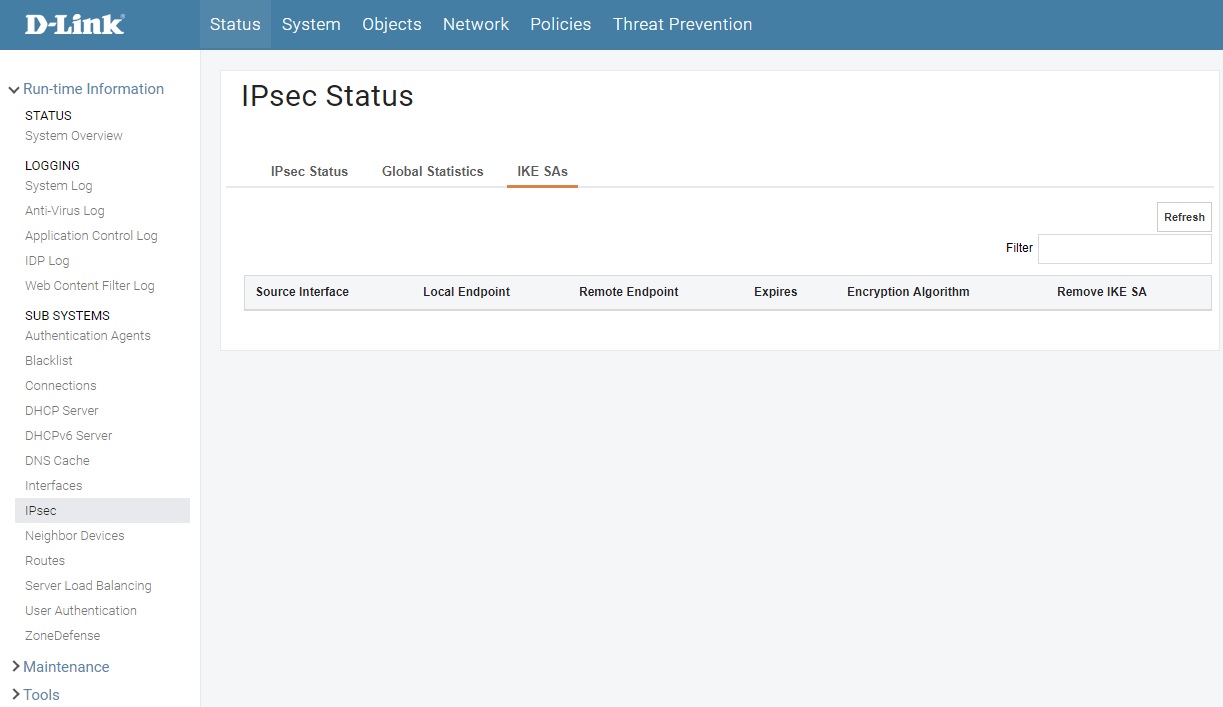The height and width of the screenshot is (707, 1223).
Task: Sort by Source Interface column header
Action: click(x=302, y=292)
